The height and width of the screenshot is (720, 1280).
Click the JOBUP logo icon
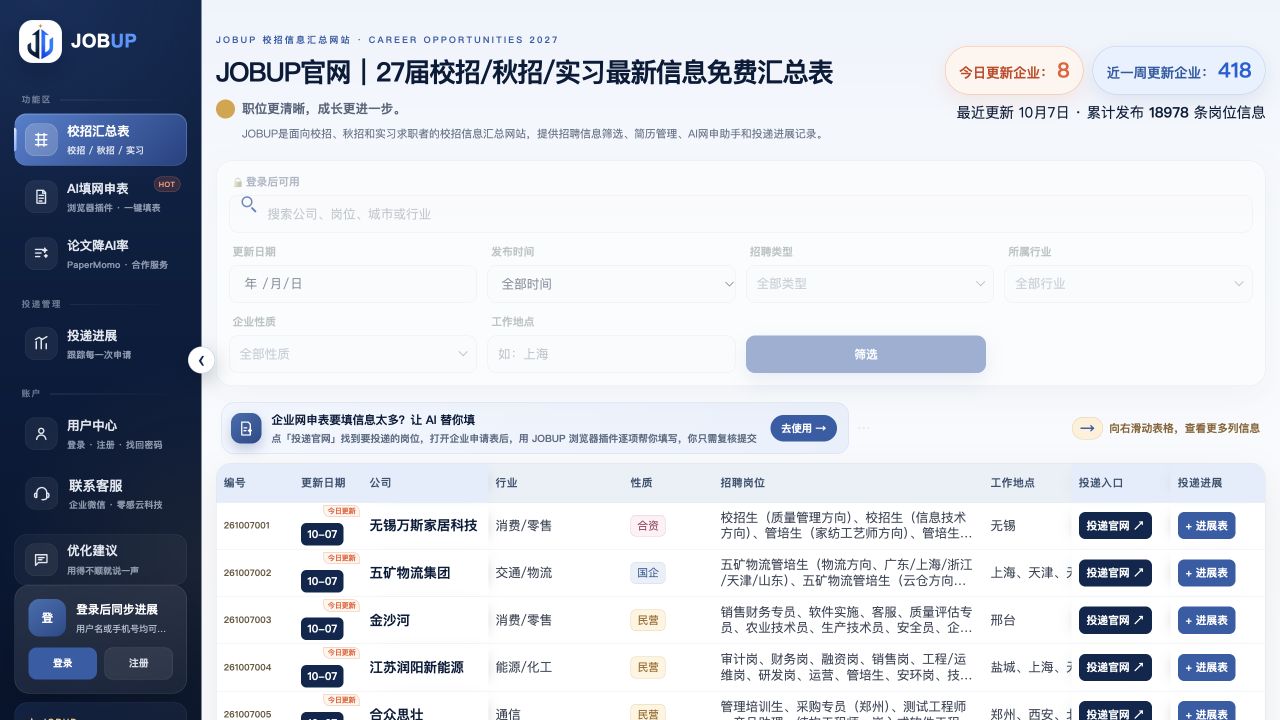click(40, 41)
